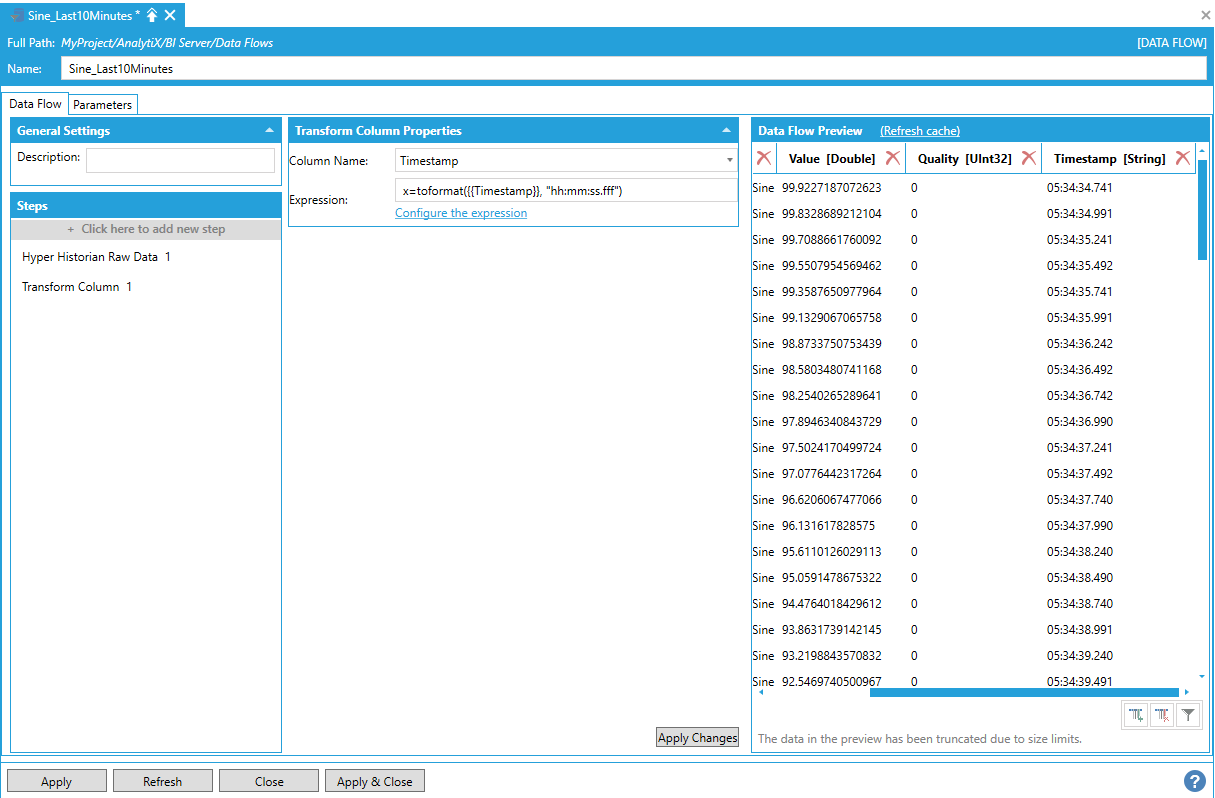Select the Data Flow tab
Image resolution: width=1215 pixels, height=798 pixels.
(x=36, y=104)
